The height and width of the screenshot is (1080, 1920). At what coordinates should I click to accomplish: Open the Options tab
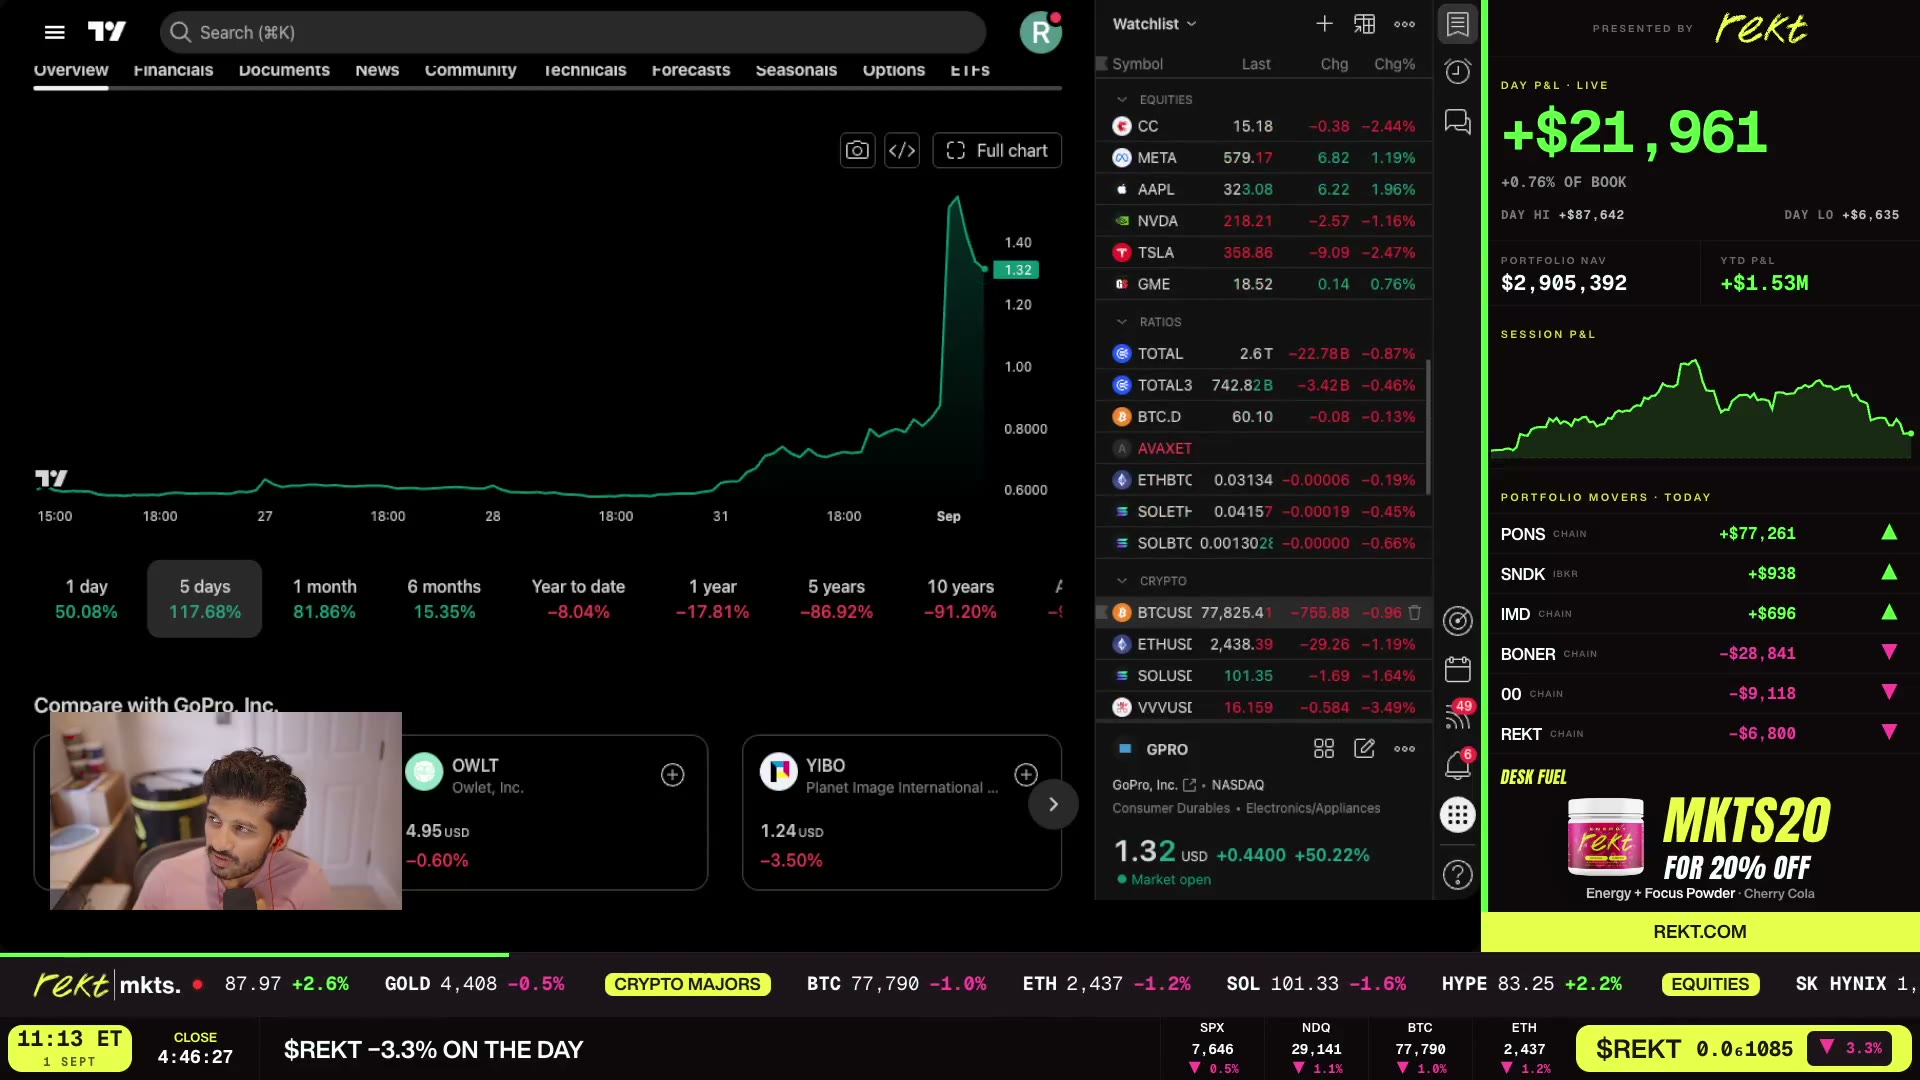point(894,70)
